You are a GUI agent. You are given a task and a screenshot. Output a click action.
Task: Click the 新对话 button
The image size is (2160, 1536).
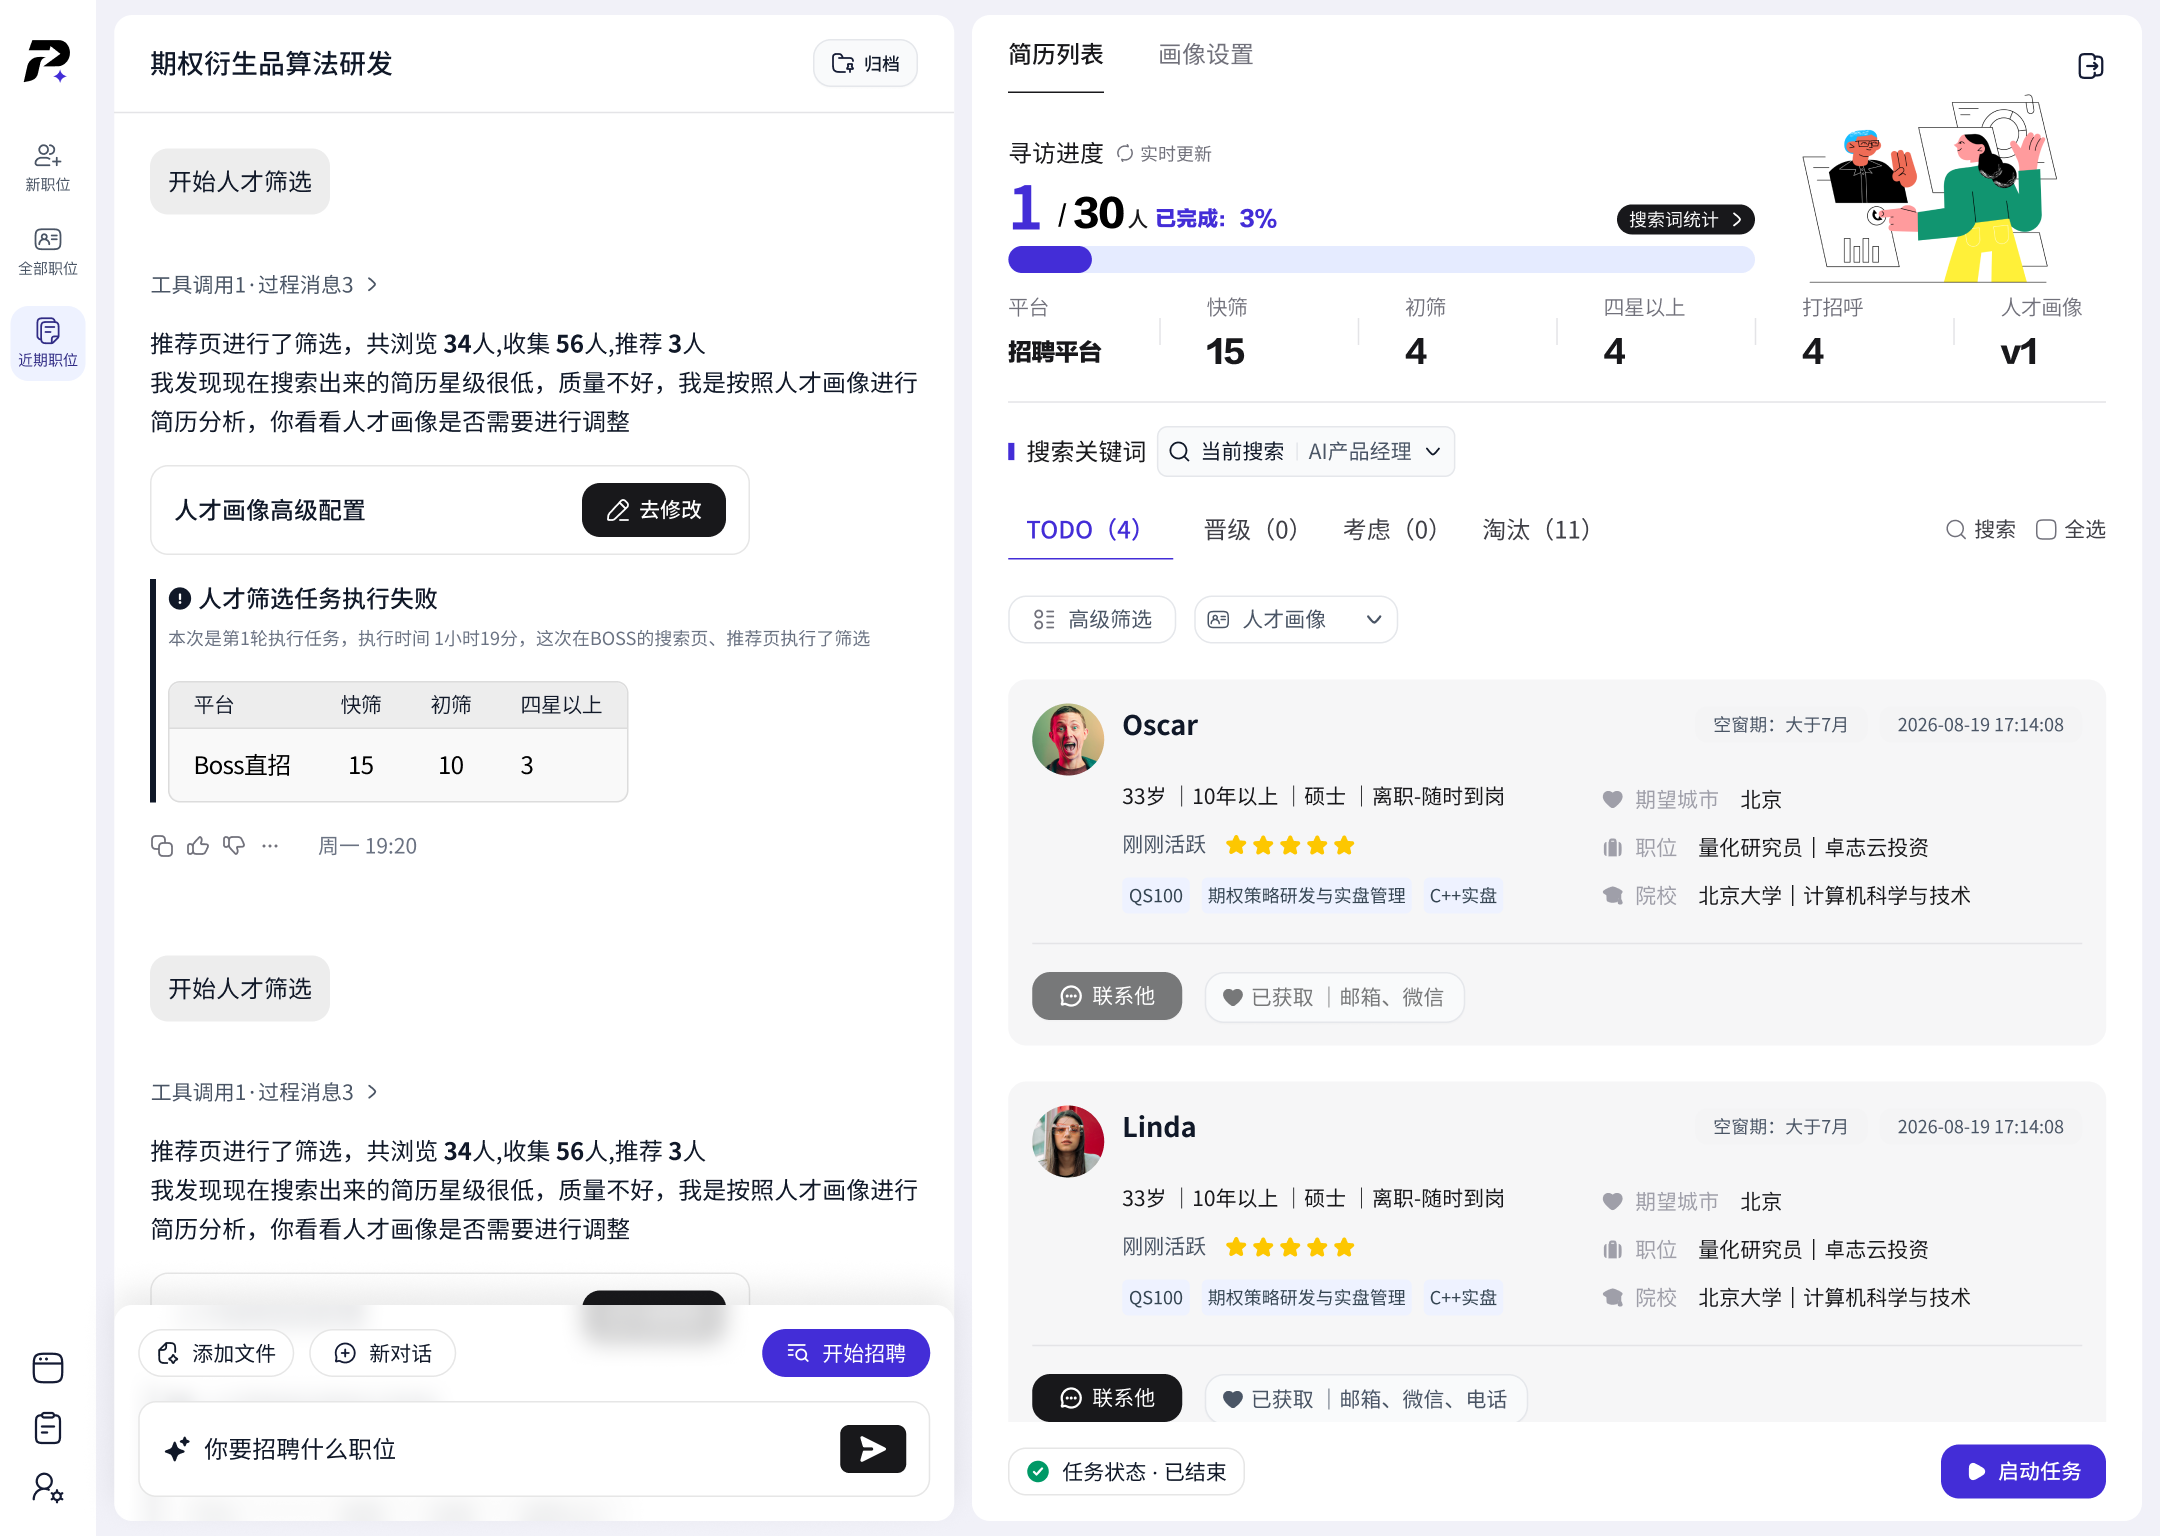coord(382,1353)
